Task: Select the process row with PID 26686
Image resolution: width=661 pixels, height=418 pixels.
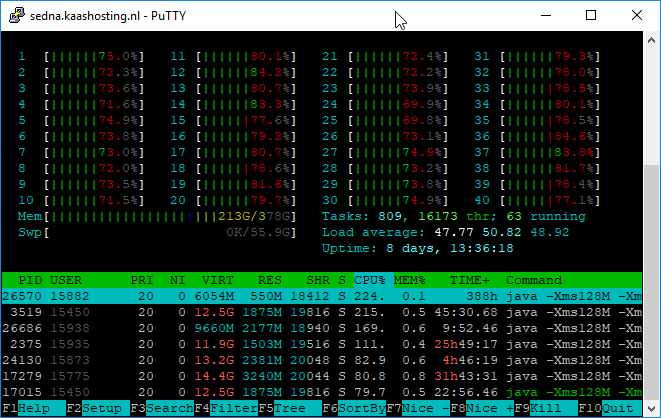Action: (320, 326)
